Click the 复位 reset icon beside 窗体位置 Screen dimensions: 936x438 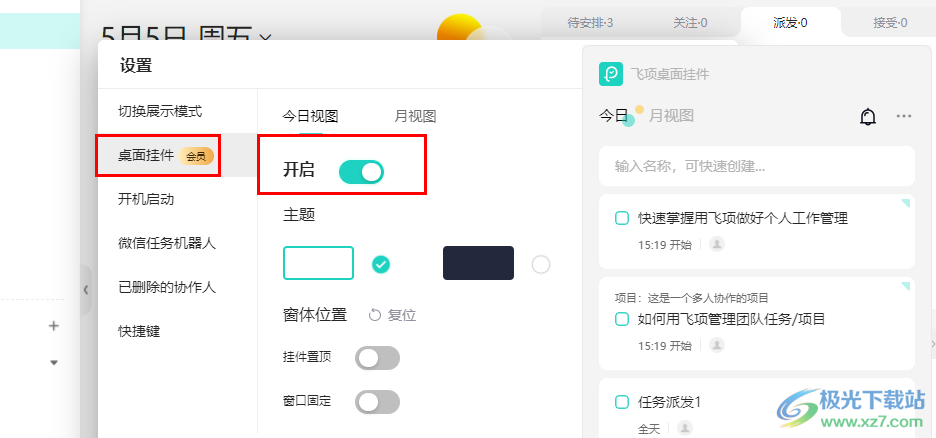pos(375,315)
